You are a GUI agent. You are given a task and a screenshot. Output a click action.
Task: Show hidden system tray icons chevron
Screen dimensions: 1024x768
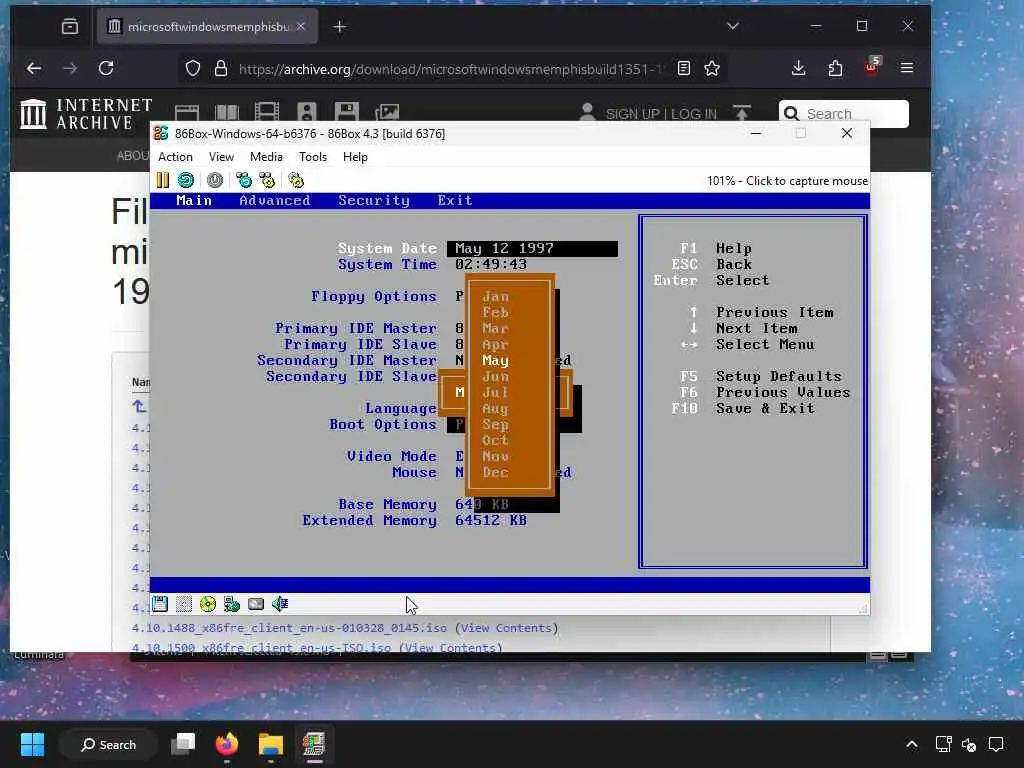[912, 744]
